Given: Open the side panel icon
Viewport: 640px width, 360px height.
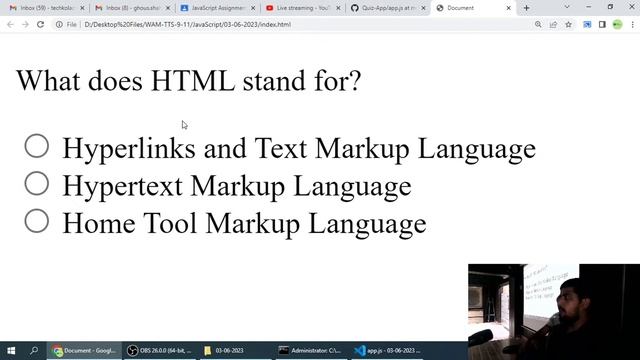Looking at the screenshot, I should click(x=602, y=24).
